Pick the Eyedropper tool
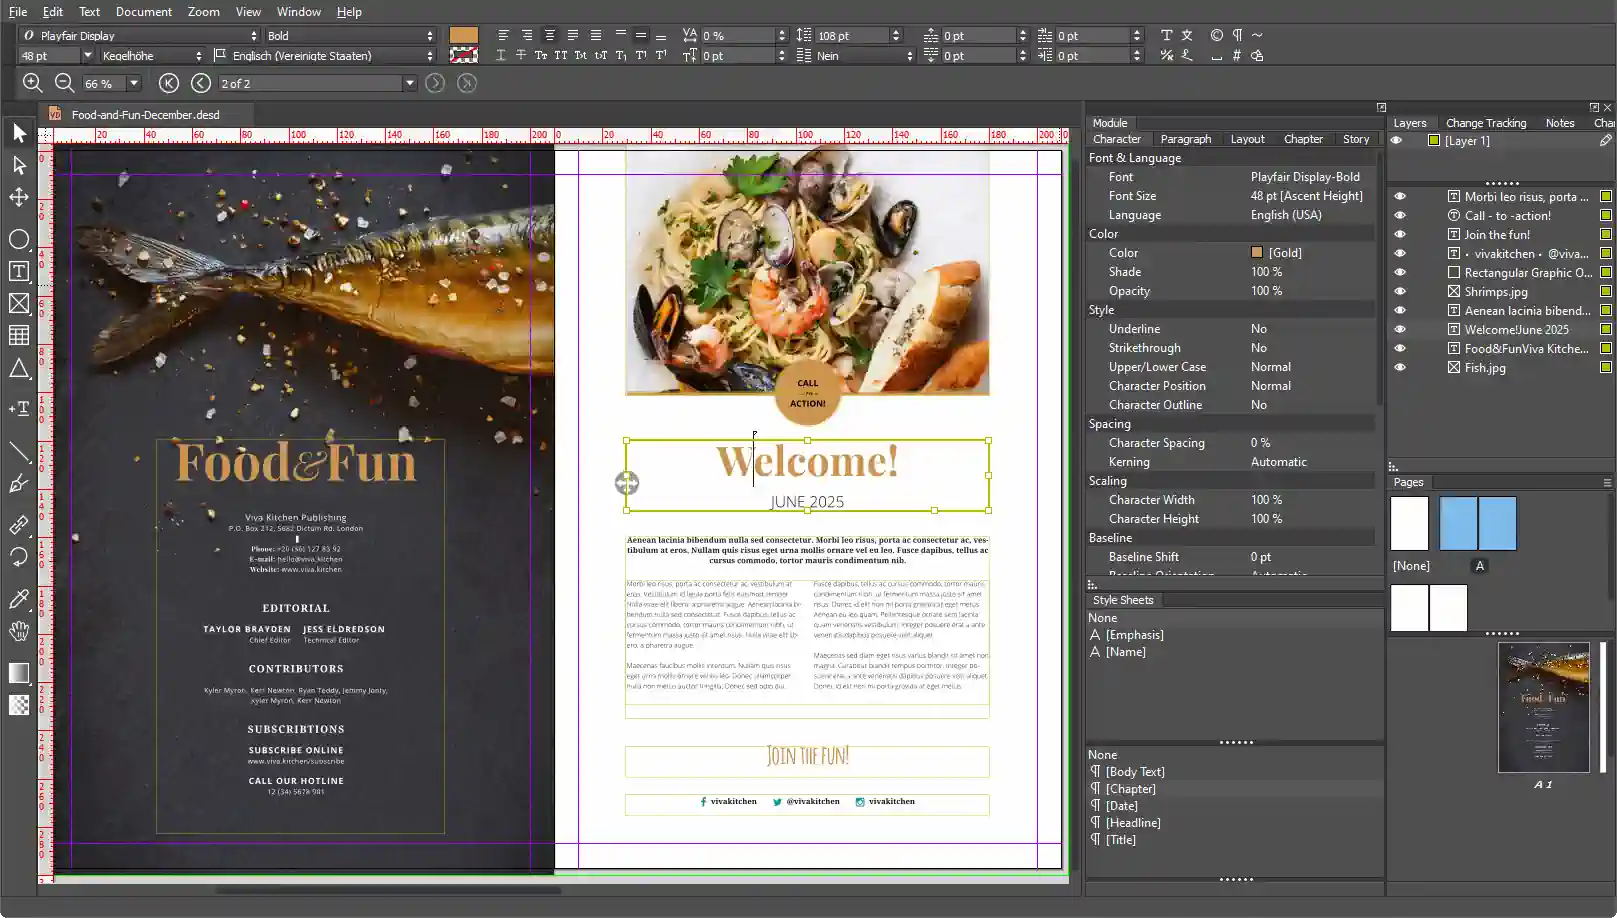Viewport: 1617px width, 918px height. coord(19,599)
